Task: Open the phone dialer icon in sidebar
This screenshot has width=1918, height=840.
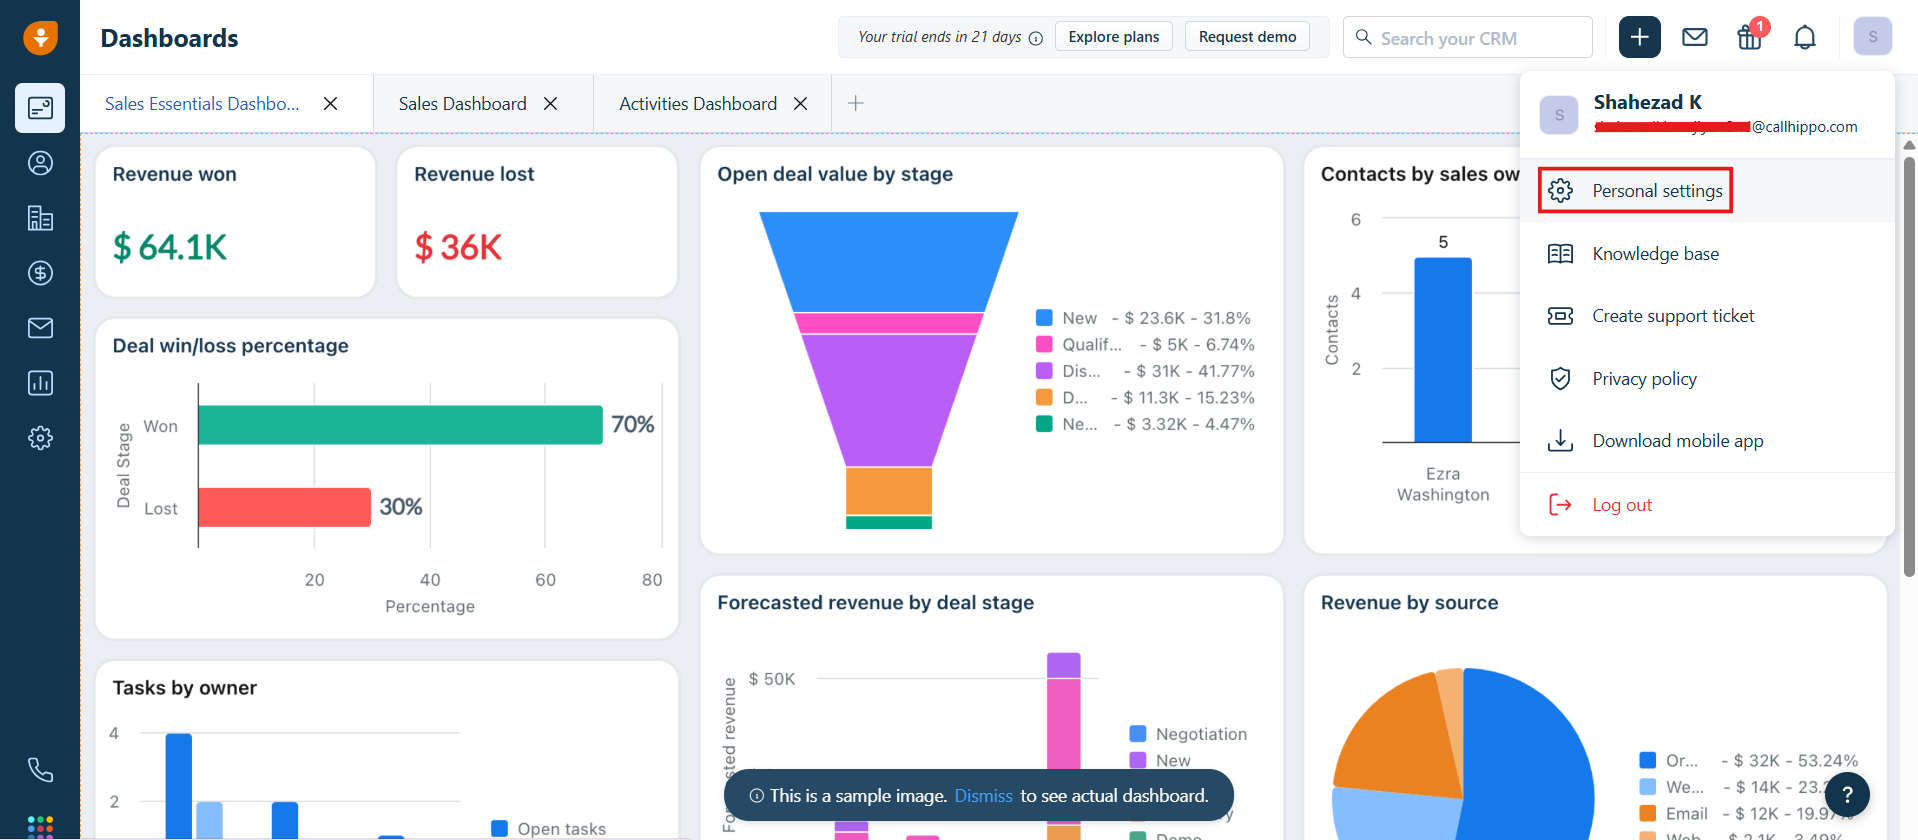Action: pos(40,770)
